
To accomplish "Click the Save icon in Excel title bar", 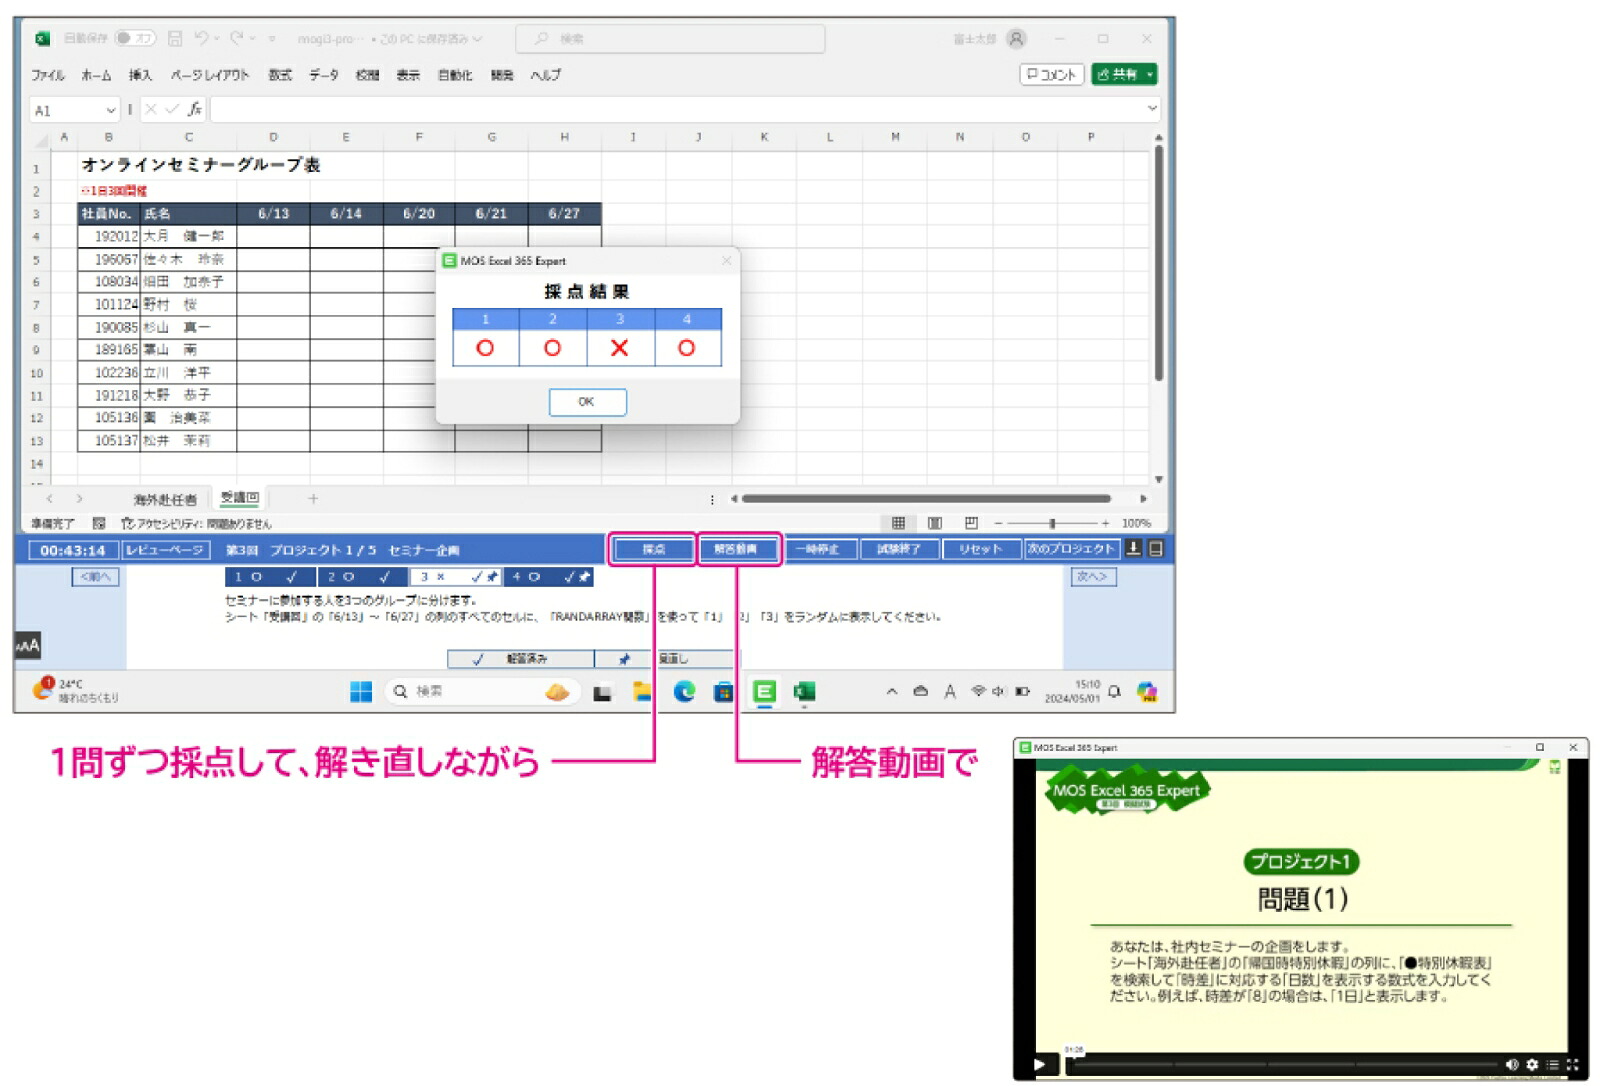I will click(174, 38).
